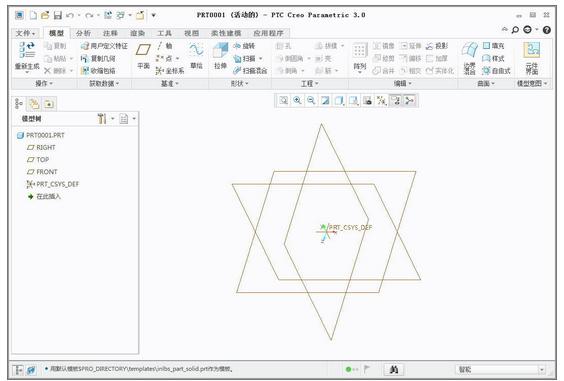Toggle annotation display in graphics toolbar
564x381 pixels.
pyautogui.click(x=395, y=101)
